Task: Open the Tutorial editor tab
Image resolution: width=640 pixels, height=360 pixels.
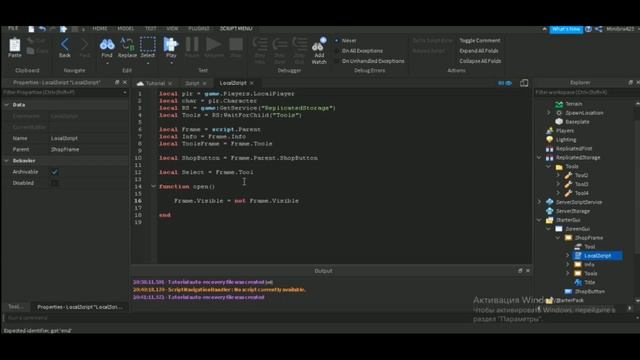Action: tap(155, 83)
